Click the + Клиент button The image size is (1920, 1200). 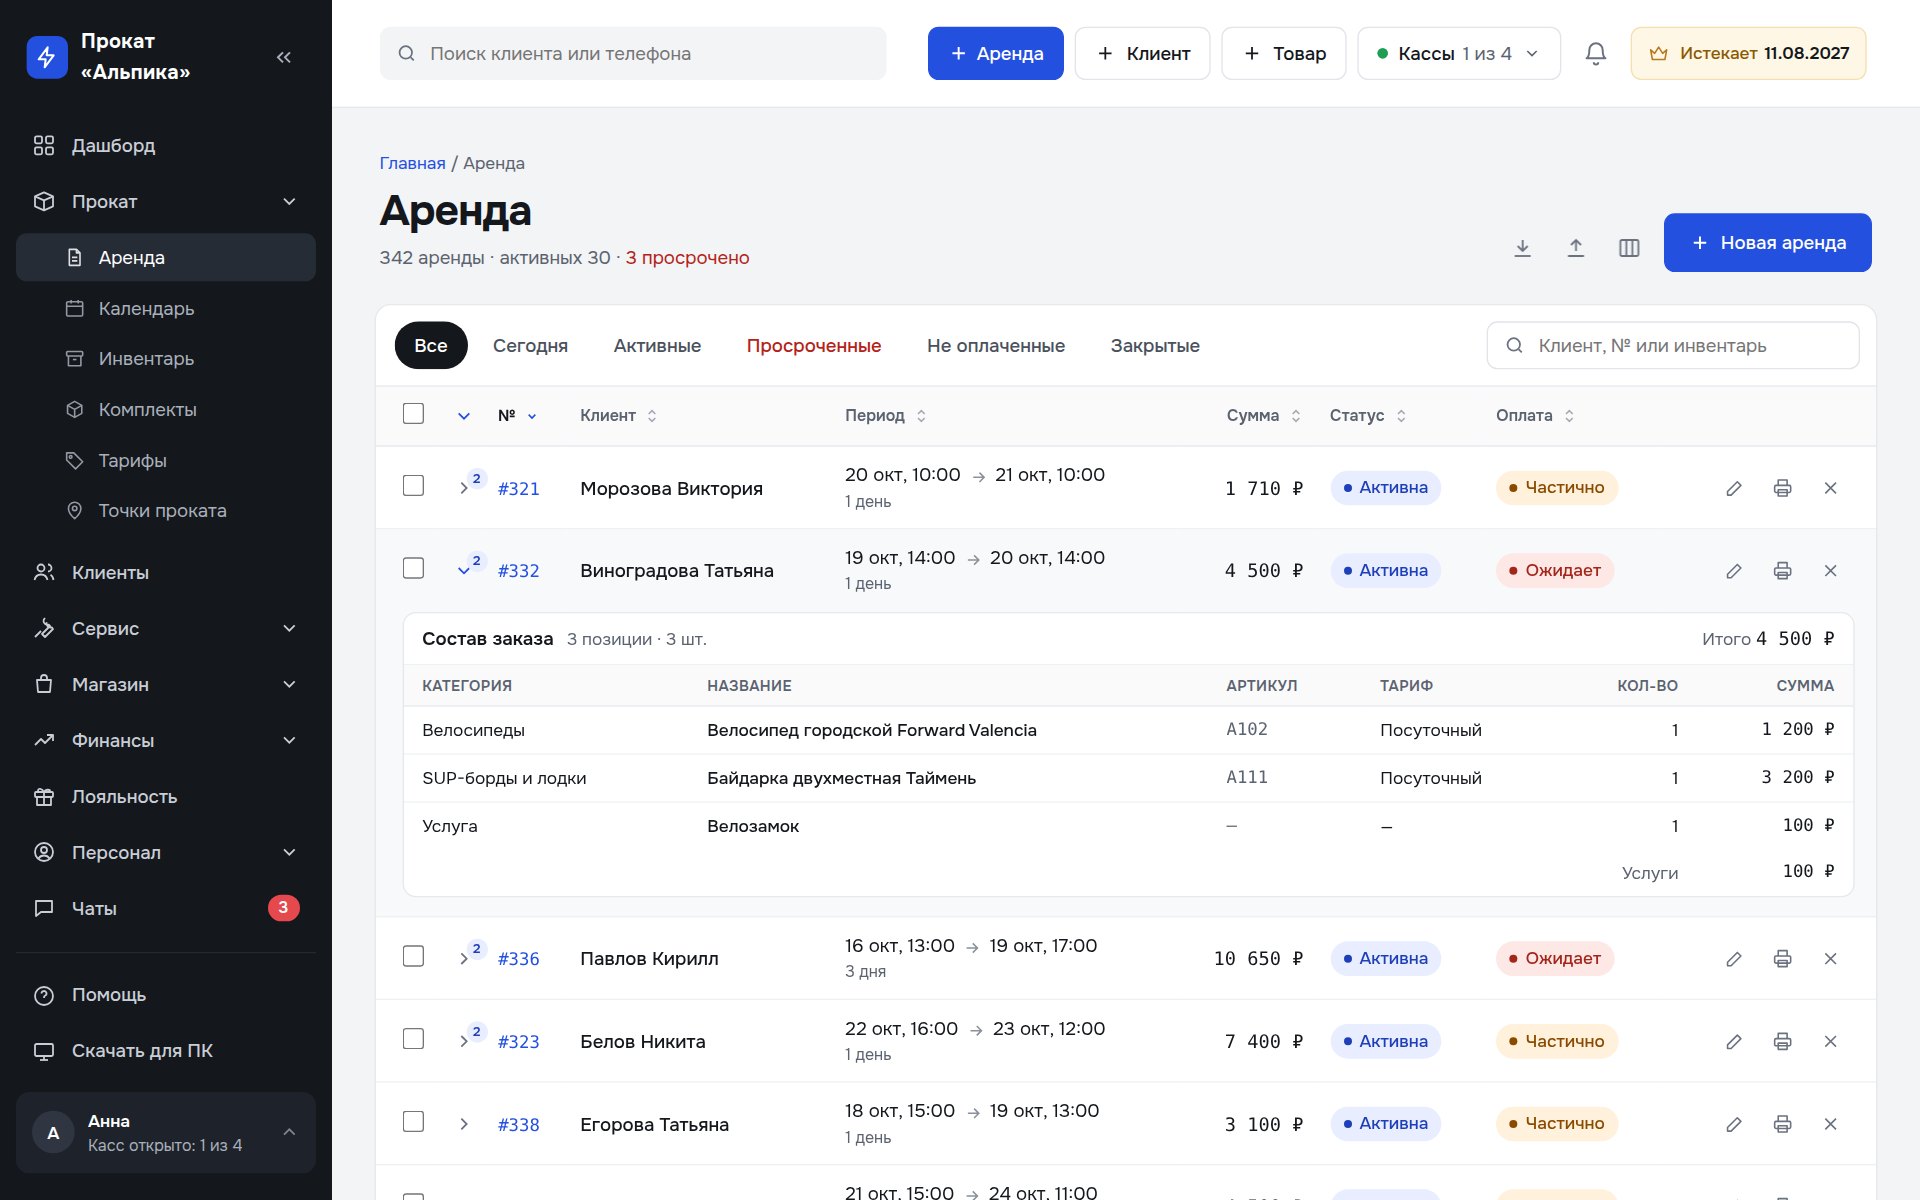(x=1142, y=53)
